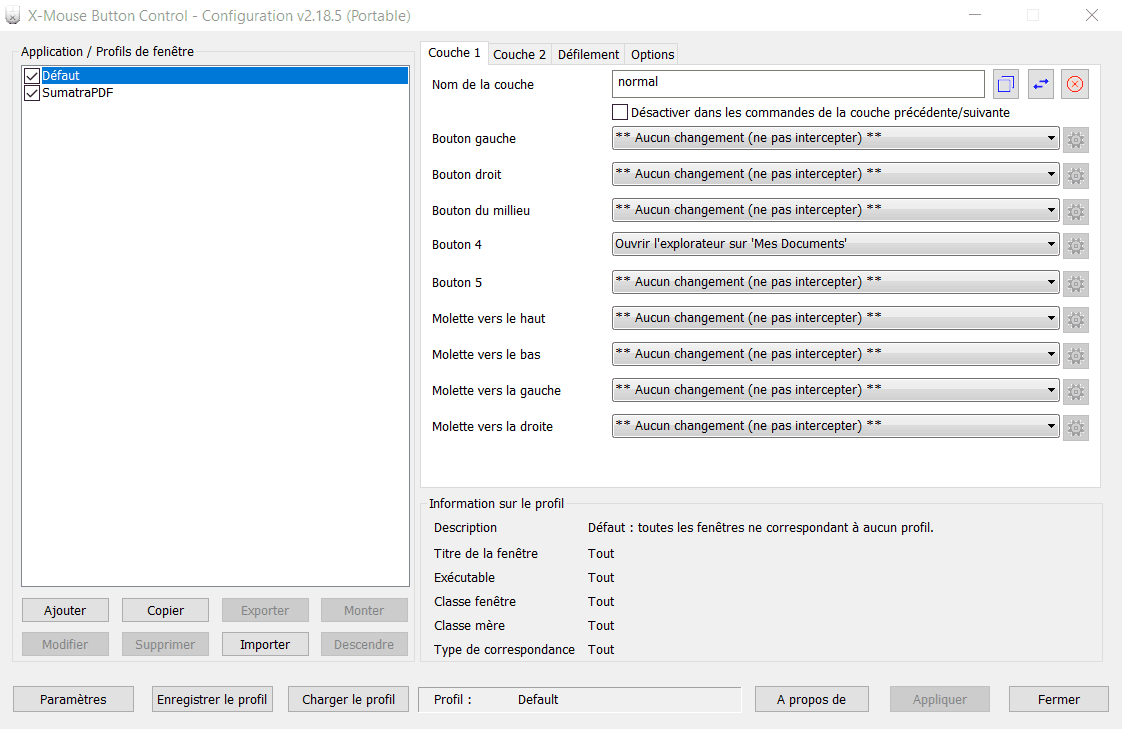Click the Ajouter button
The width and height of the screenshot is (1122, 729).
65,610
